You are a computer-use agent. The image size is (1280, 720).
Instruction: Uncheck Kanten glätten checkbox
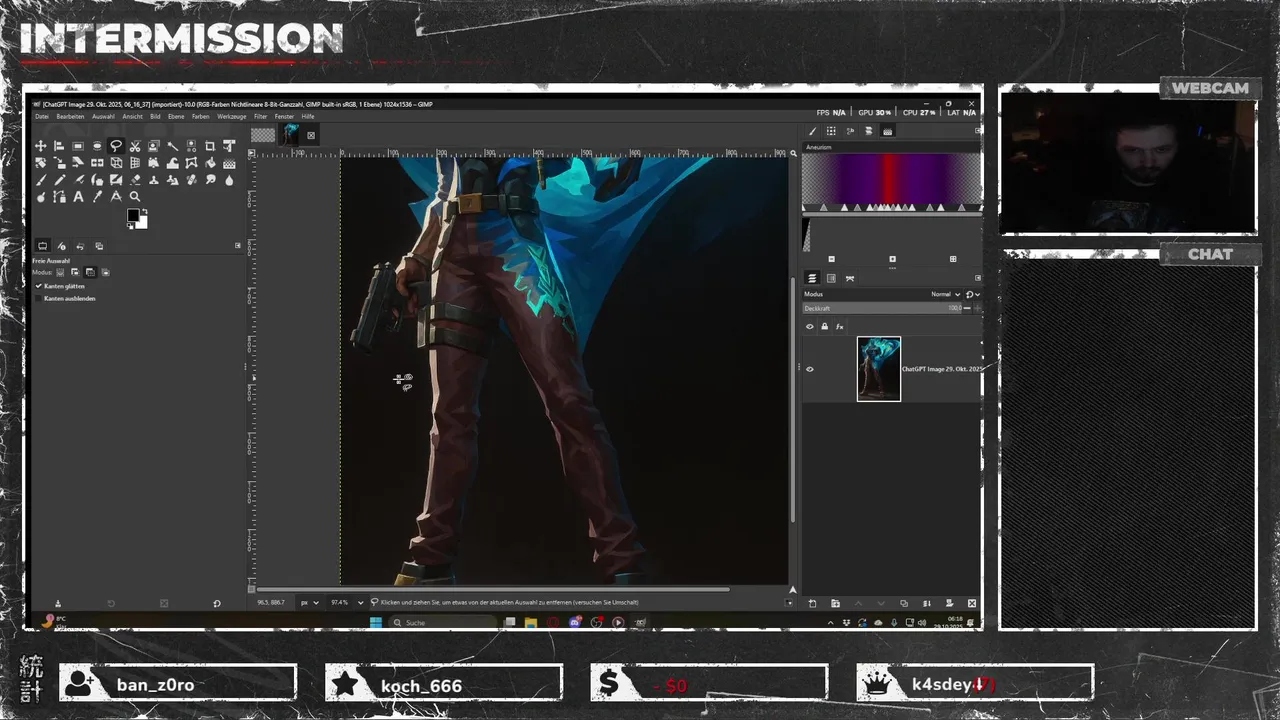[x=38, y=286]
